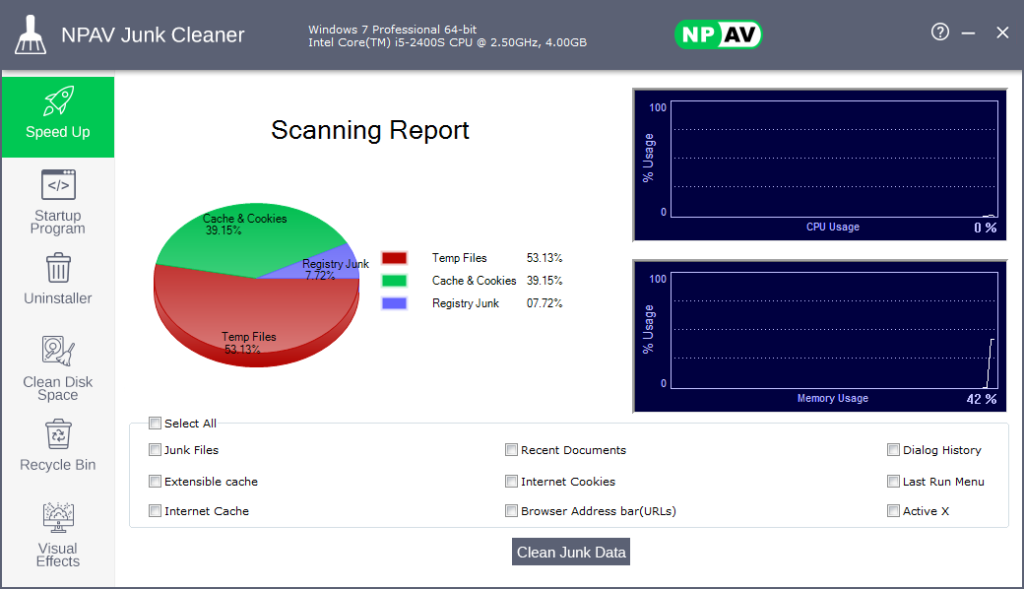Open the Startup Program code icon
This screenshot has height=589, width=1024.
58,185
